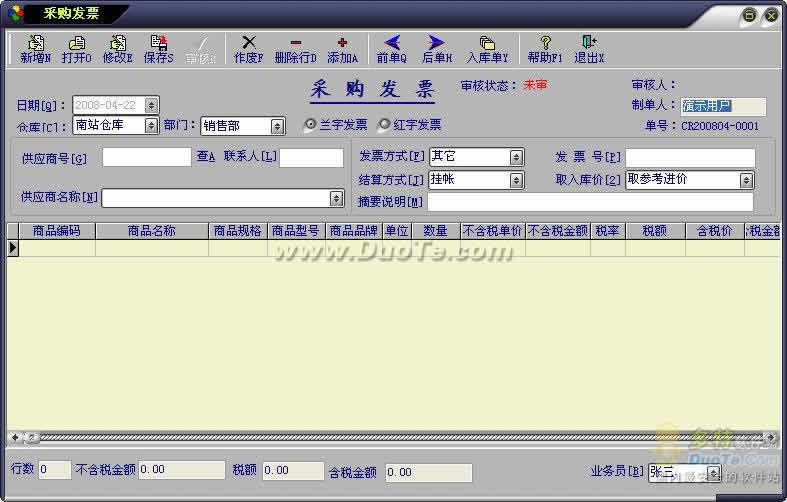Open the 部门 department dropdown
The width and height of the screenshot is (787, 502).
click(x=277, y=126)
